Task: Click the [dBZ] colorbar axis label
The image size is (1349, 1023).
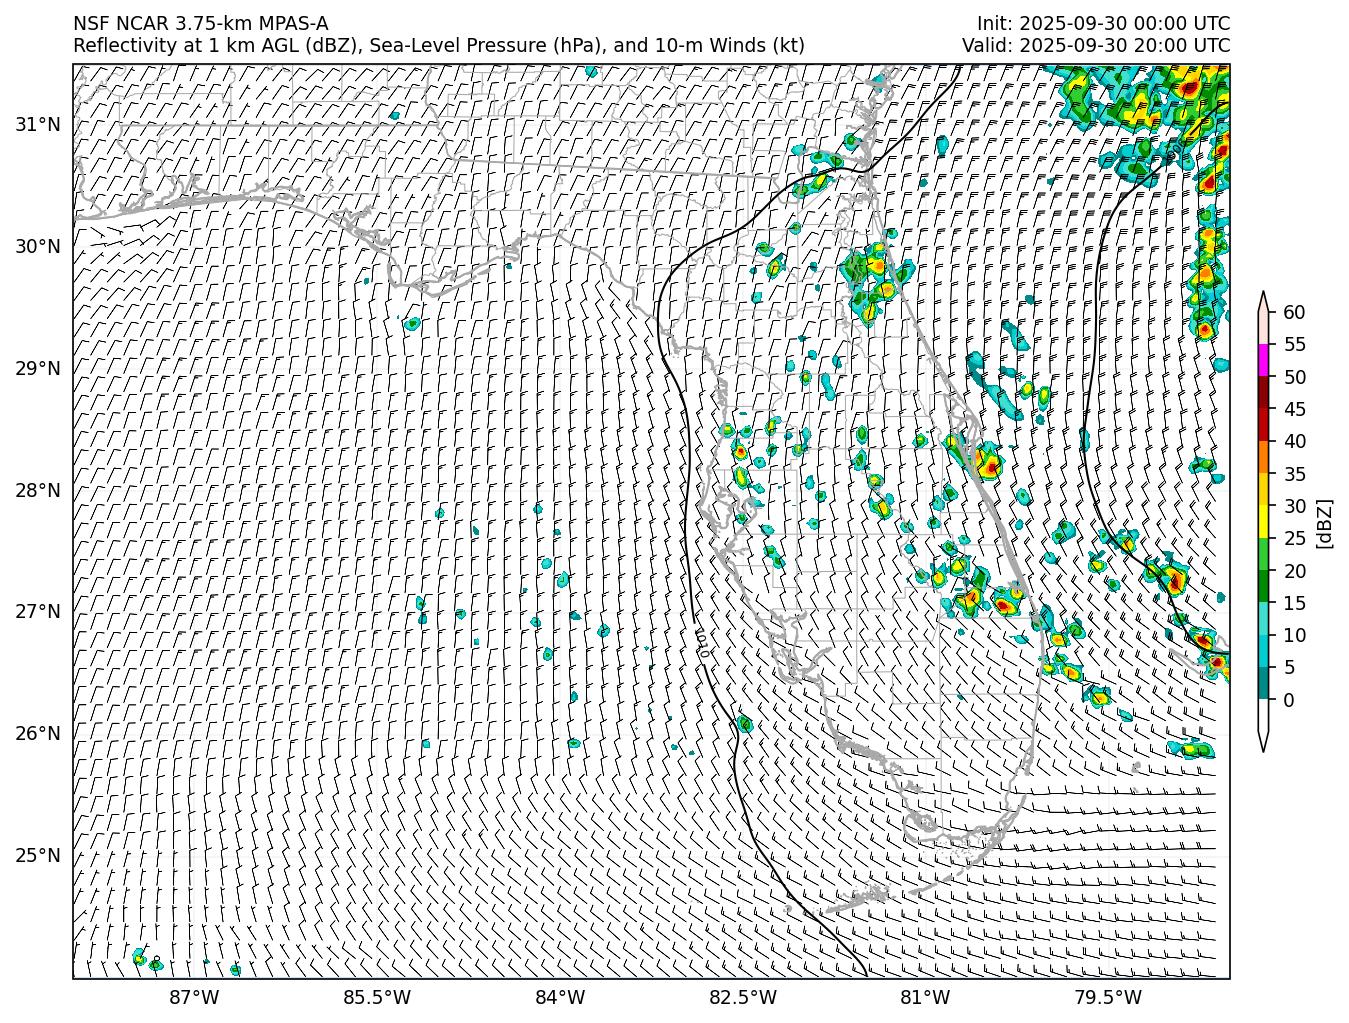Action: 1324,522
